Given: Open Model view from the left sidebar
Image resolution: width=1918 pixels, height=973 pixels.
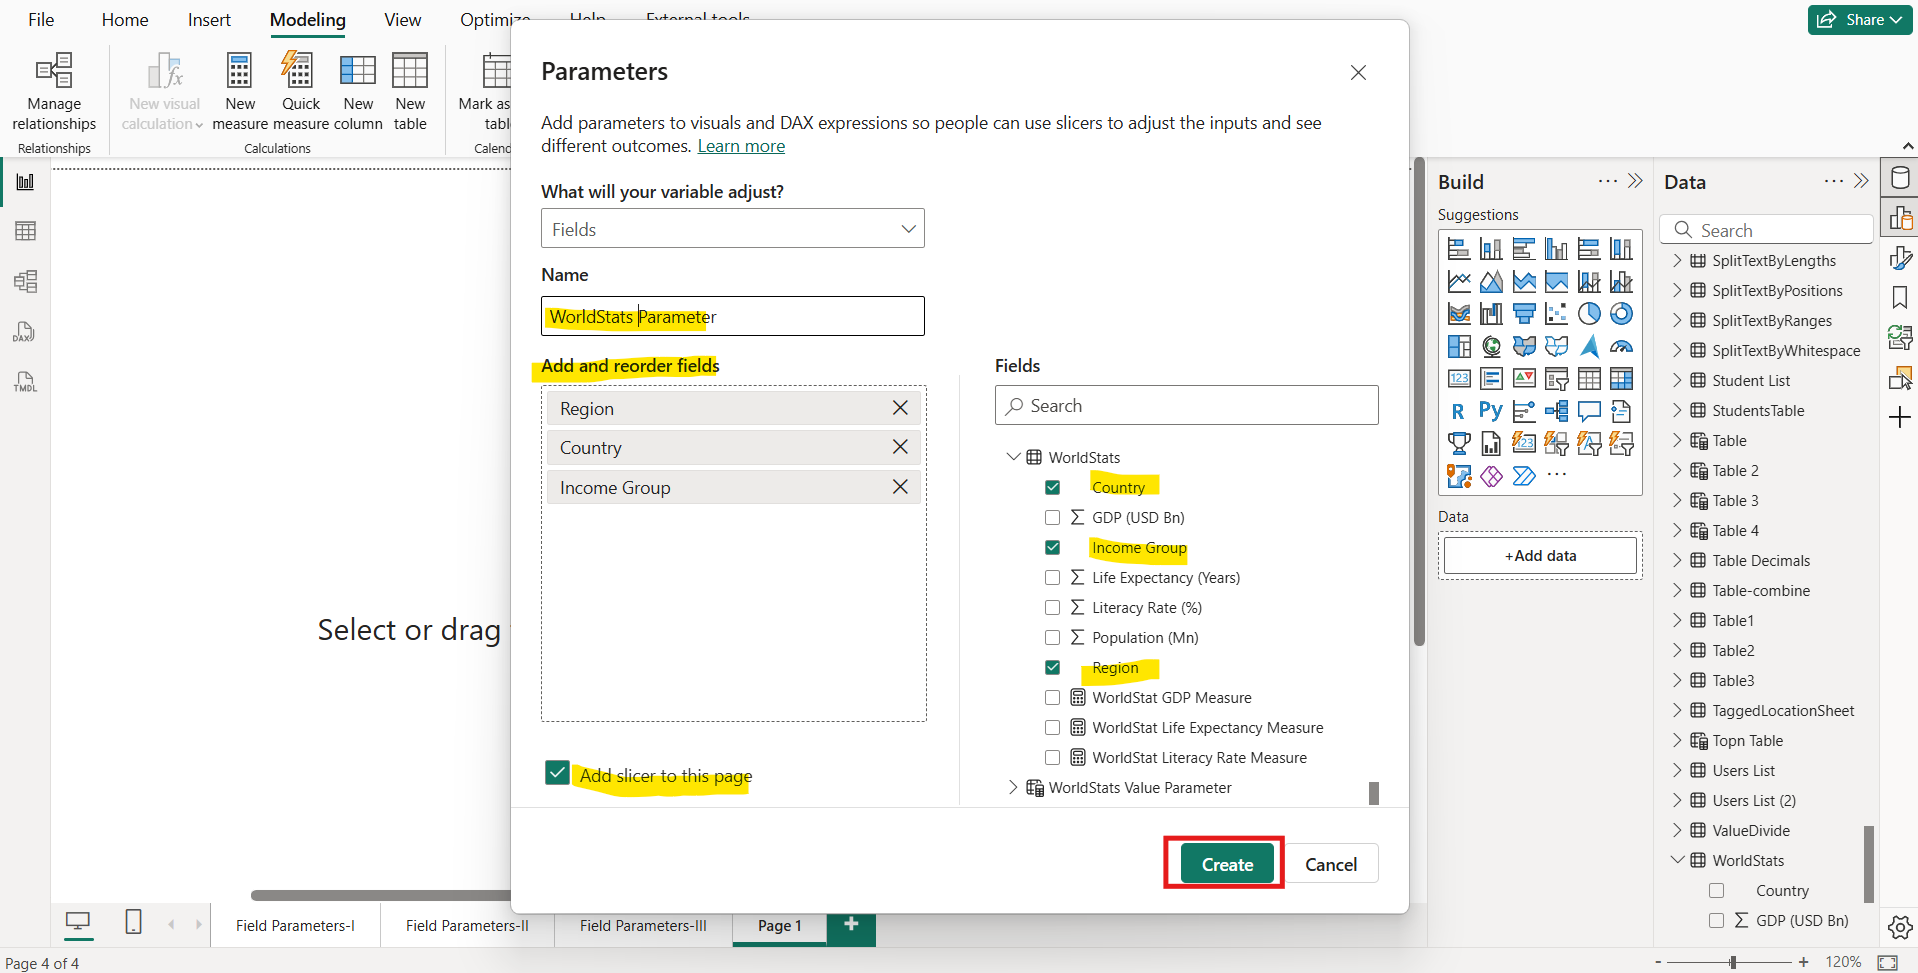Looking at the screenshot, I should coord(25,281).
